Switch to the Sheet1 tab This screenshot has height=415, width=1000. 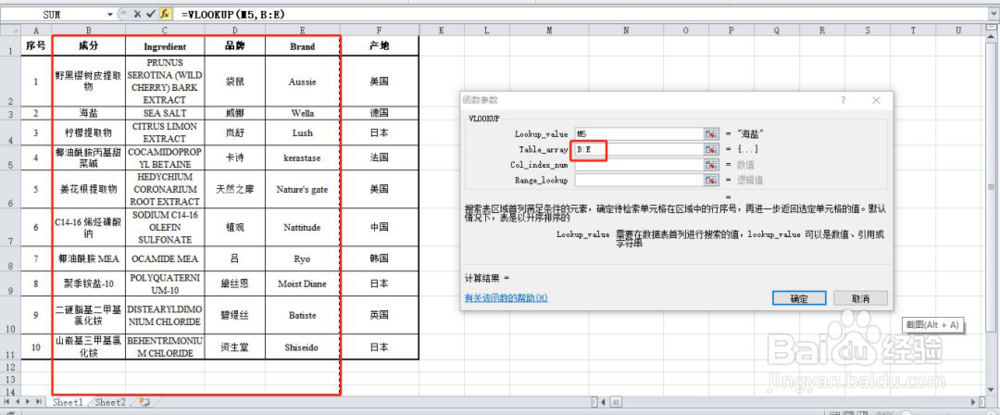(68, 402)
